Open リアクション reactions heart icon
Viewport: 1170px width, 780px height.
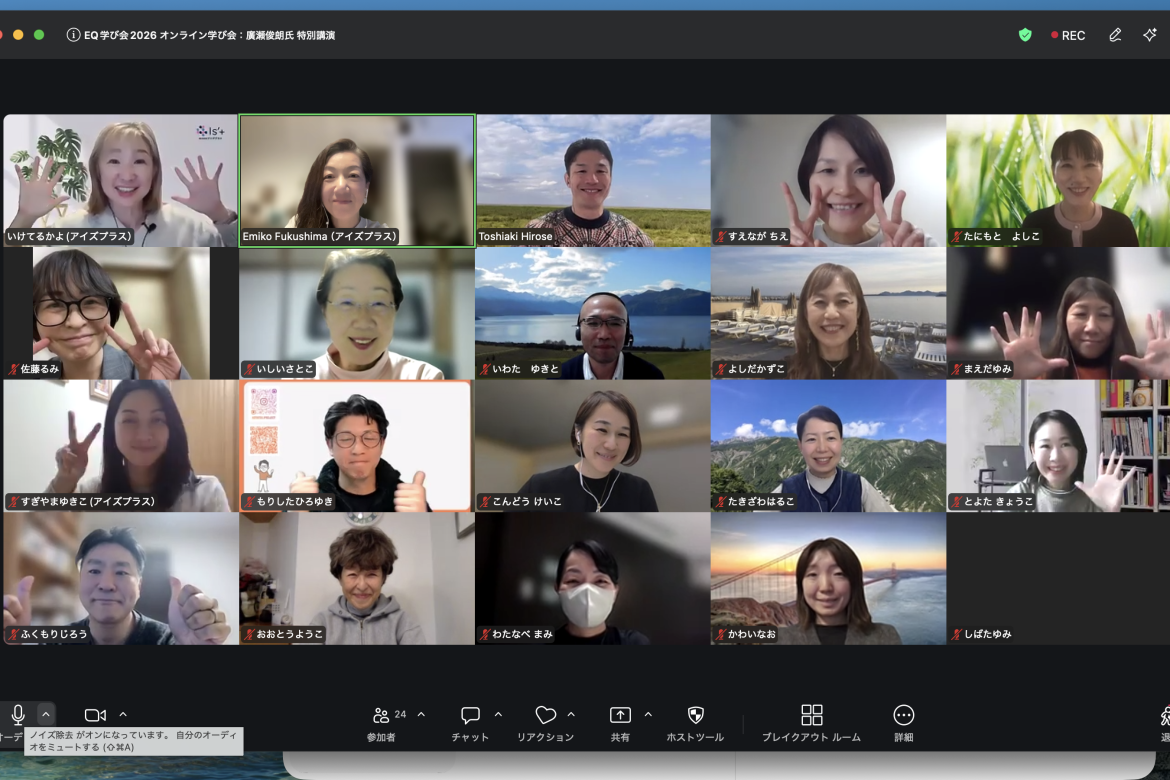(545, 722)
